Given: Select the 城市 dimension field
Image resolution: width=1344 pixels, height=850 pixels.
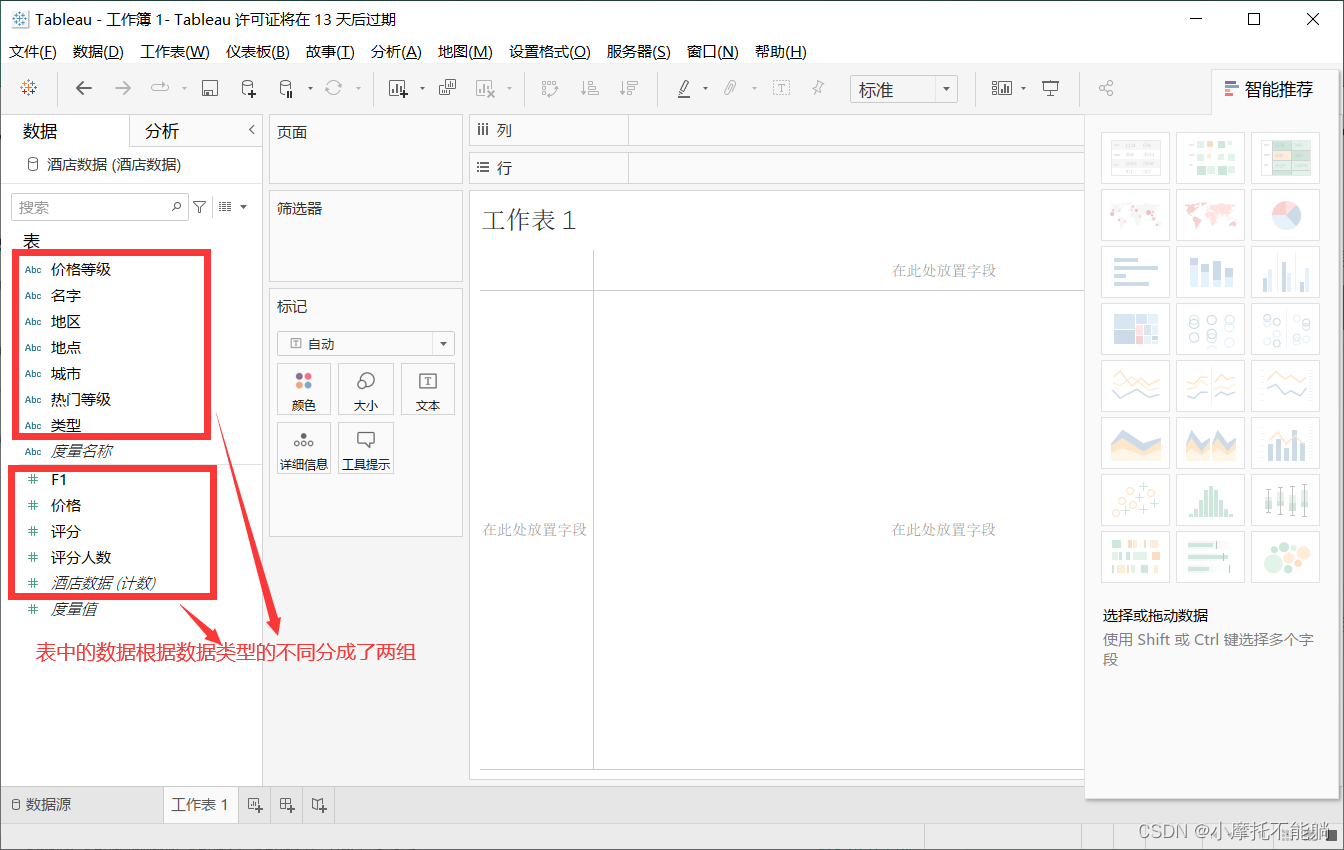Looking at the screenshot, I should 66,373.
